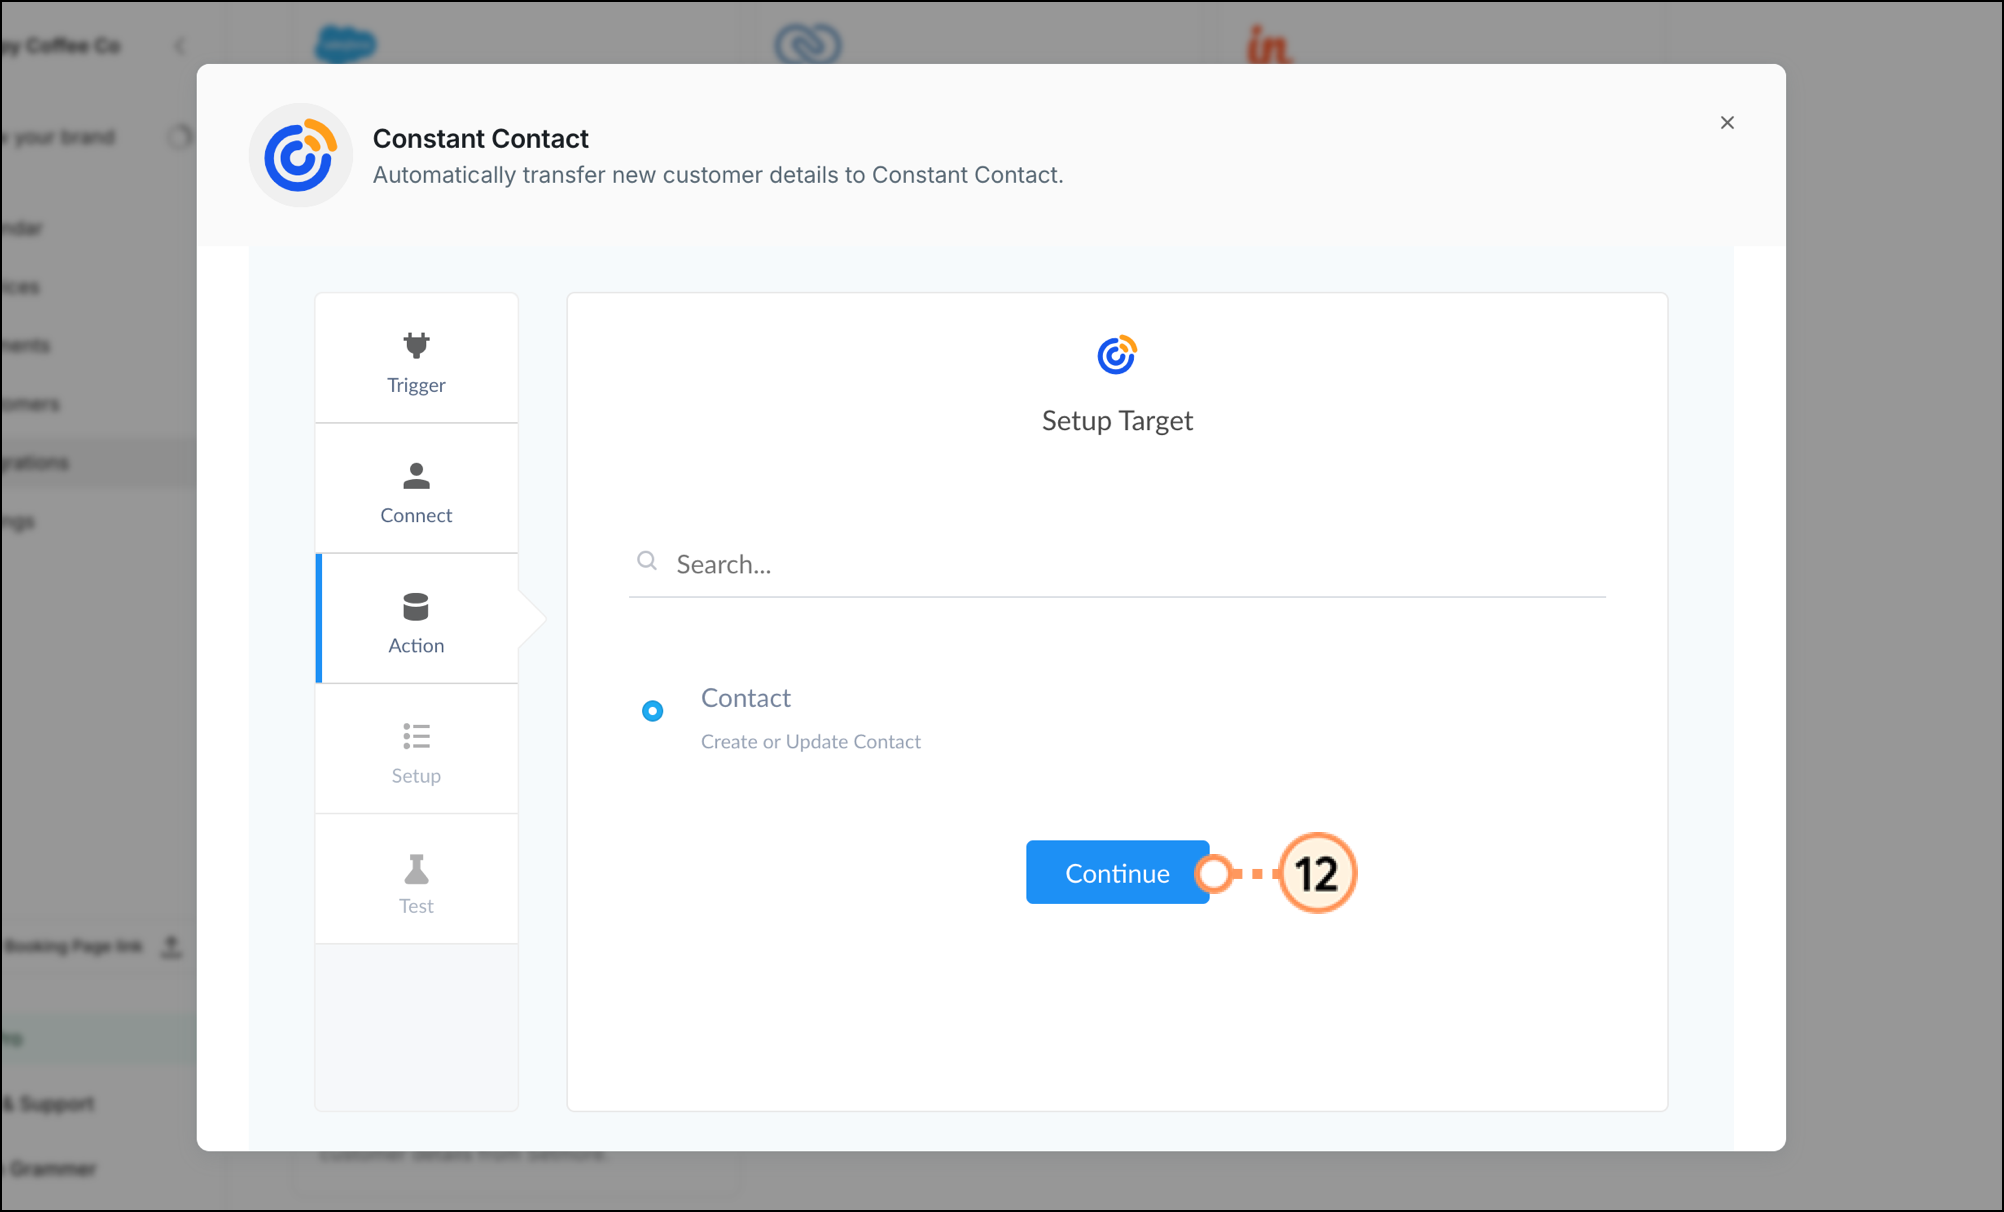Screen dimensions: 2004x1212
Task: Click the 'Create or Update Contact' description
Action: (x=811, y=741)
